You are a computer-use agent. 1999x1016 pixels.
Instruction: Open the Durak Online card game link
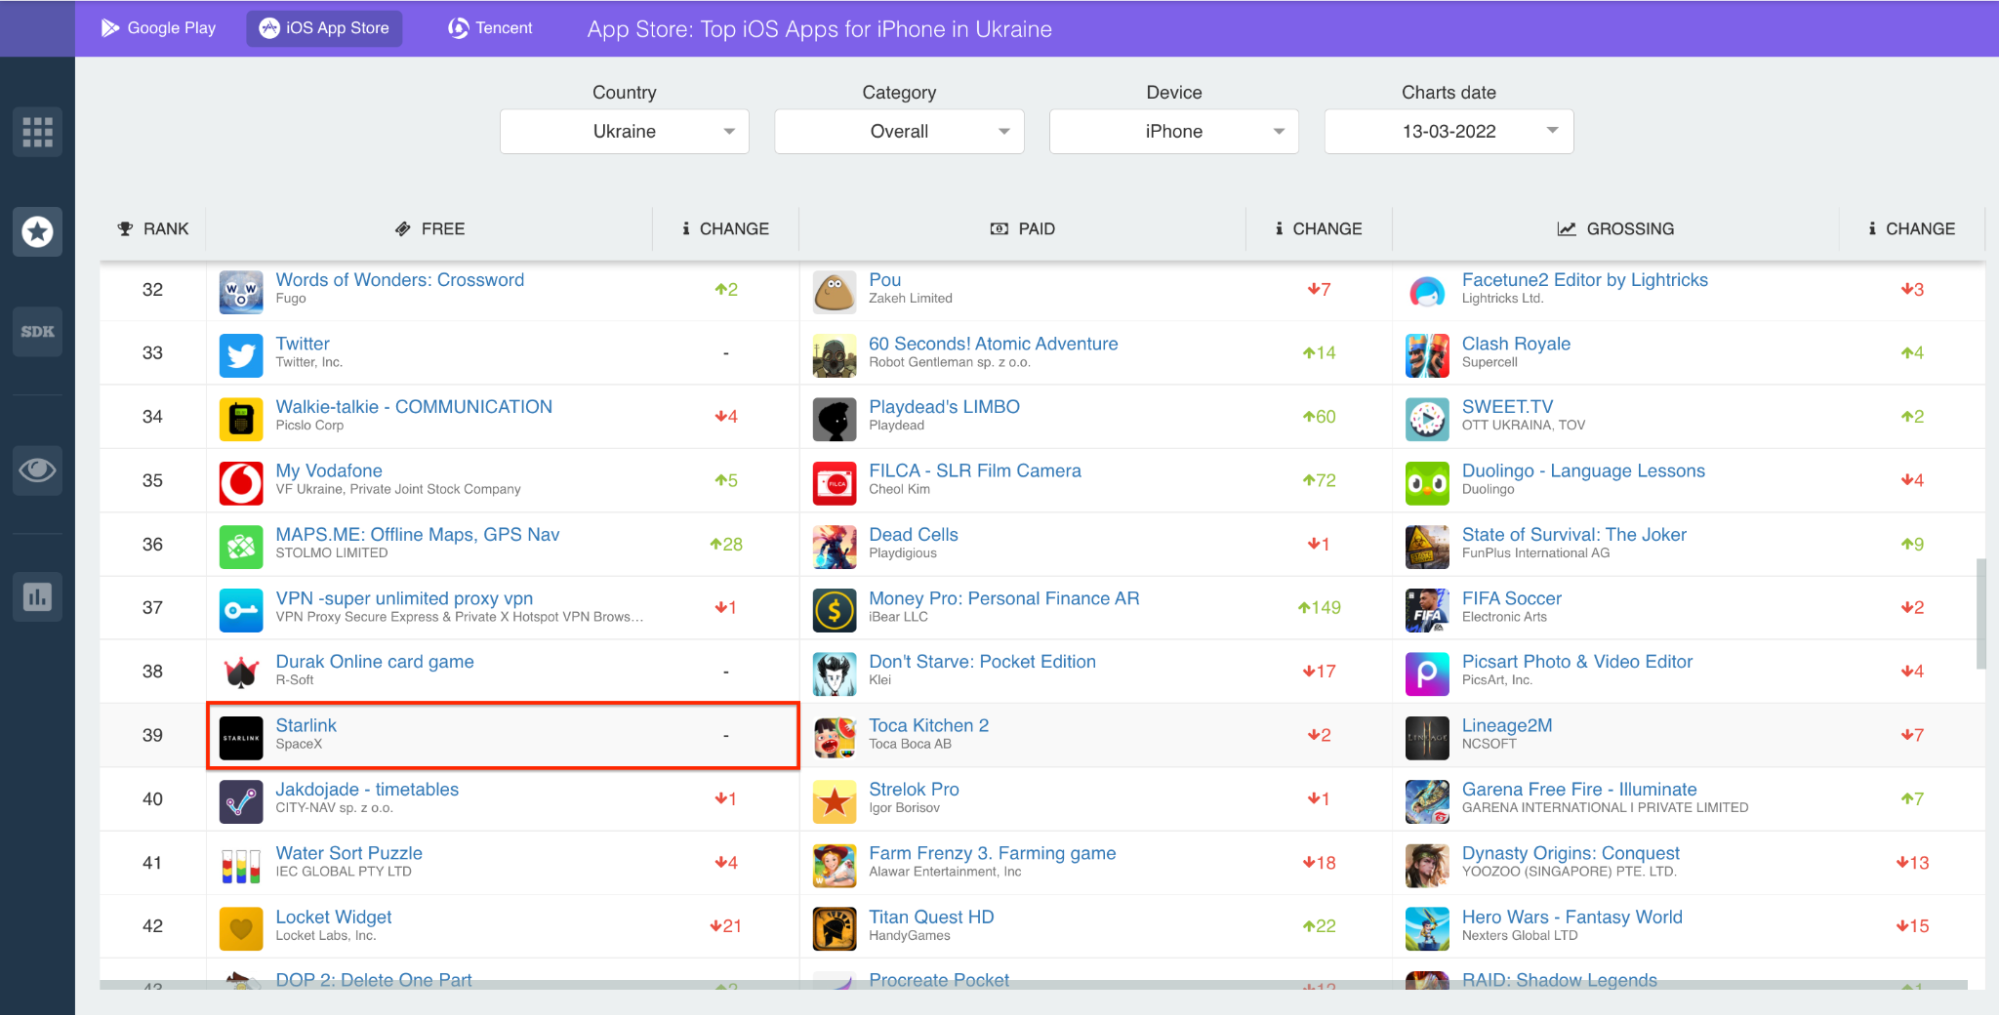375,662
